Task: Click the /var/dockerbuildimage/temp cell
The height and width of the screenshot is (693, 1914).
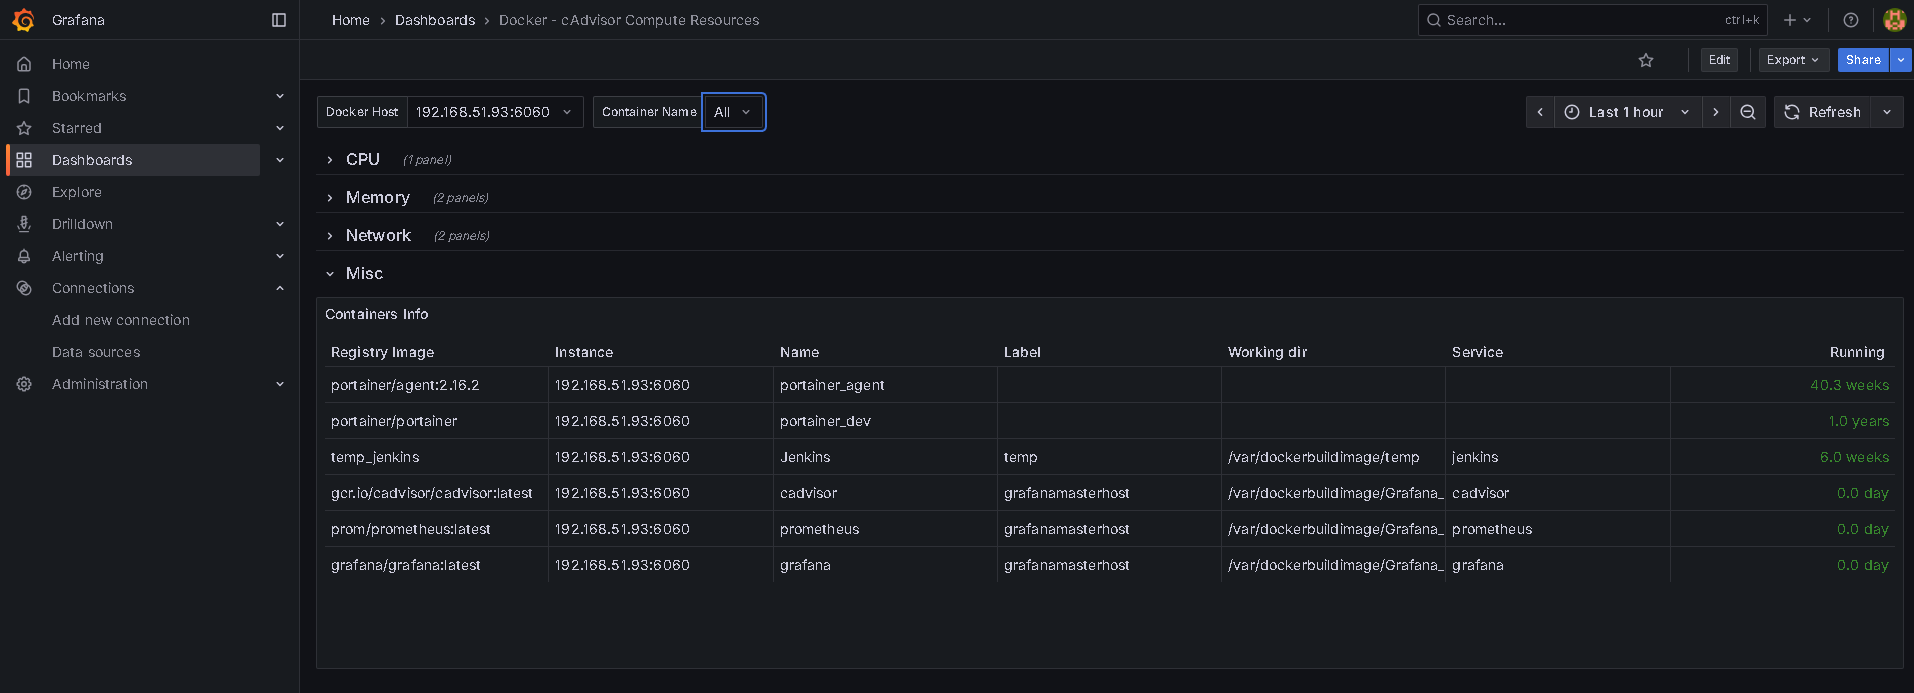Action: 1333,457
